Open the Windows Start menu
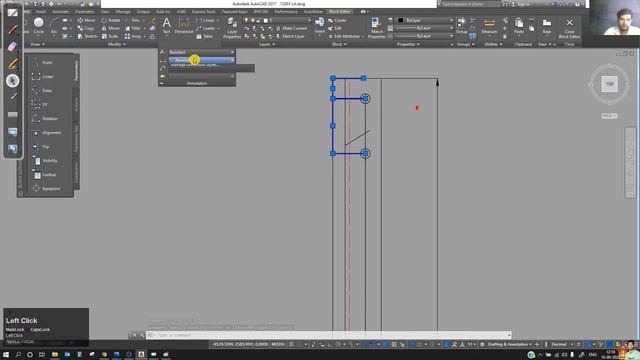Viewport: 640px width, 360px height. pos(6,354)
